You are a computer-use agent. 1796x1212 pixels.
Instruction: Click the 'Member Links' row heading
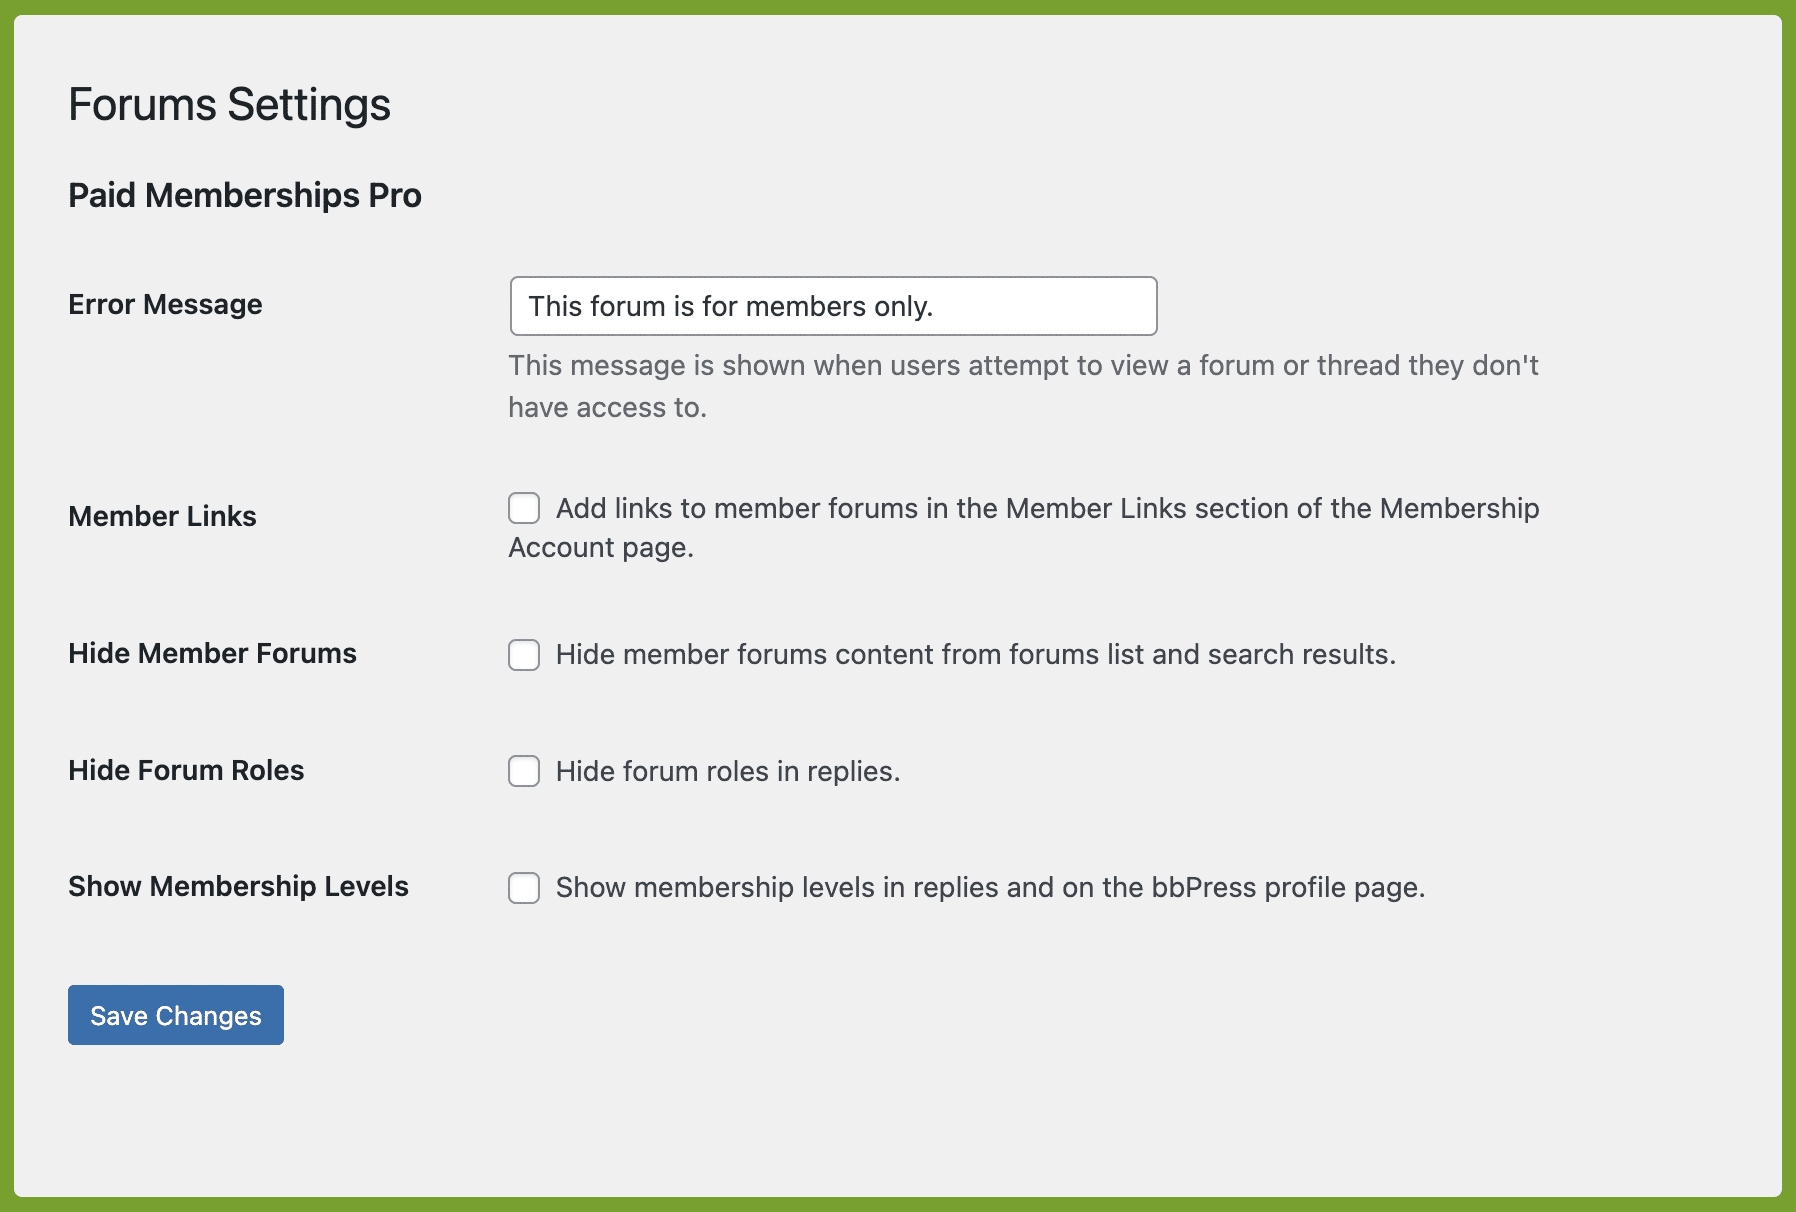(162, 516)
